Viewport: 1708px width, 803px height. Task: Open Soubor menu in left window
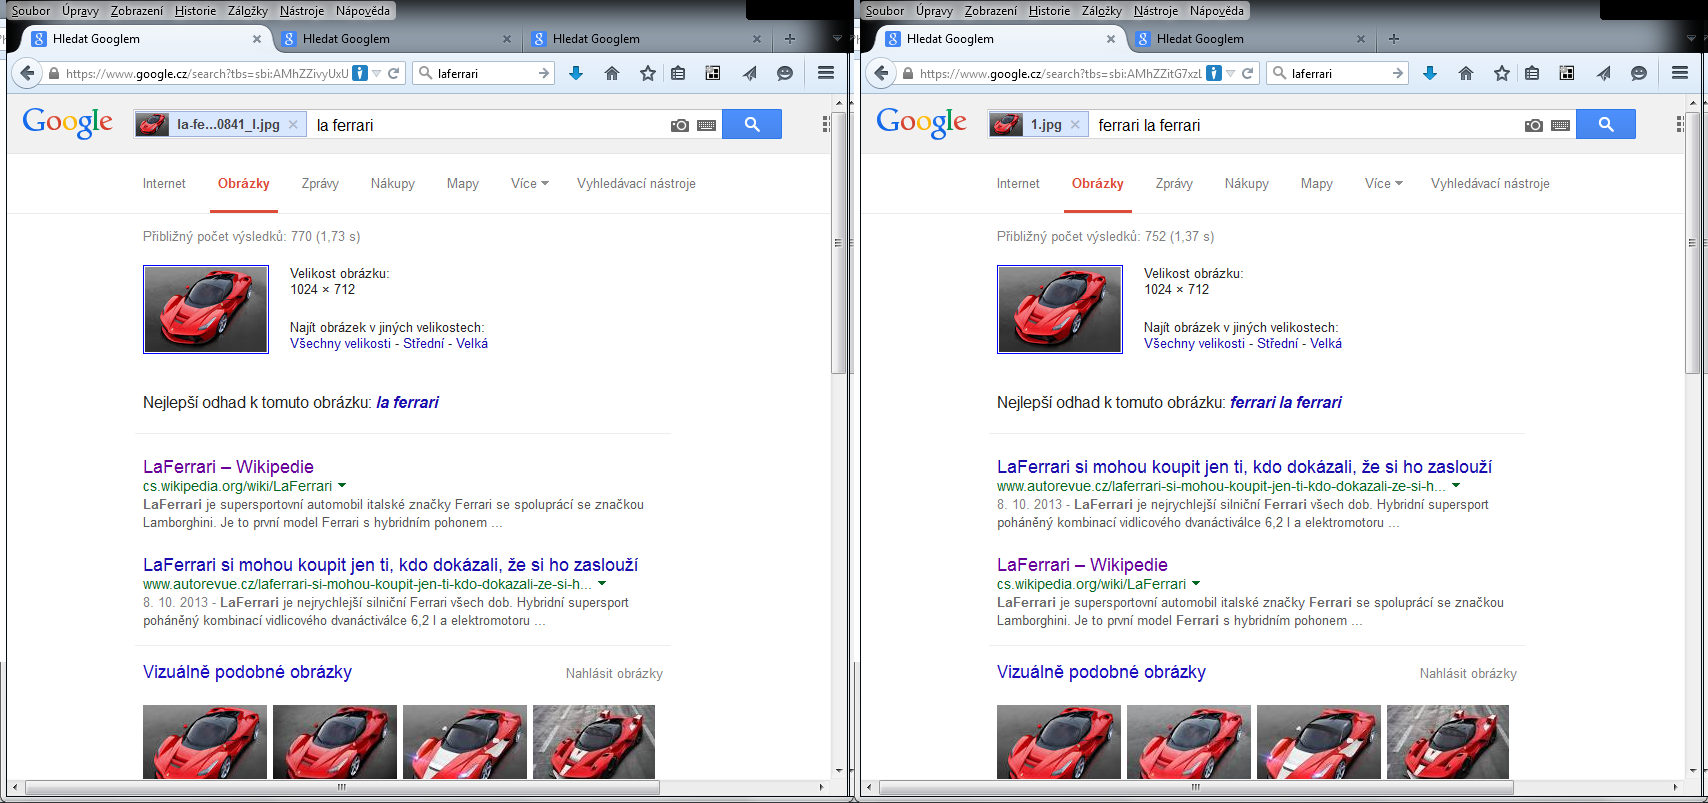[x=31, y=11]
